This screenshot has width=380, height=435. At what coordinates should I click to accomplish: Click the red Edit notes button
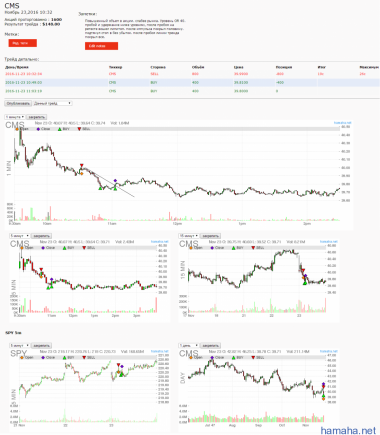tap(101, 46)
